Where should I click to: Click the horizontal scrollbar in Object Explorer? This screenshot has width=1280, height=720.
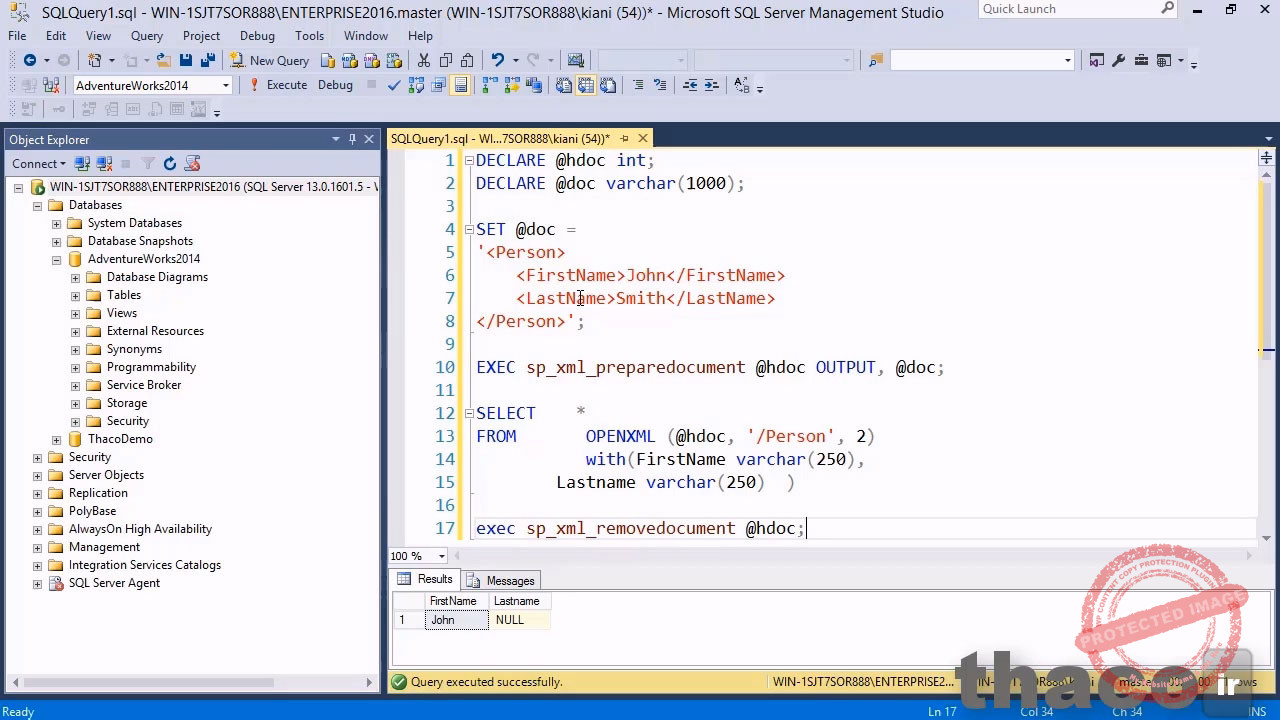coord(190,682)
